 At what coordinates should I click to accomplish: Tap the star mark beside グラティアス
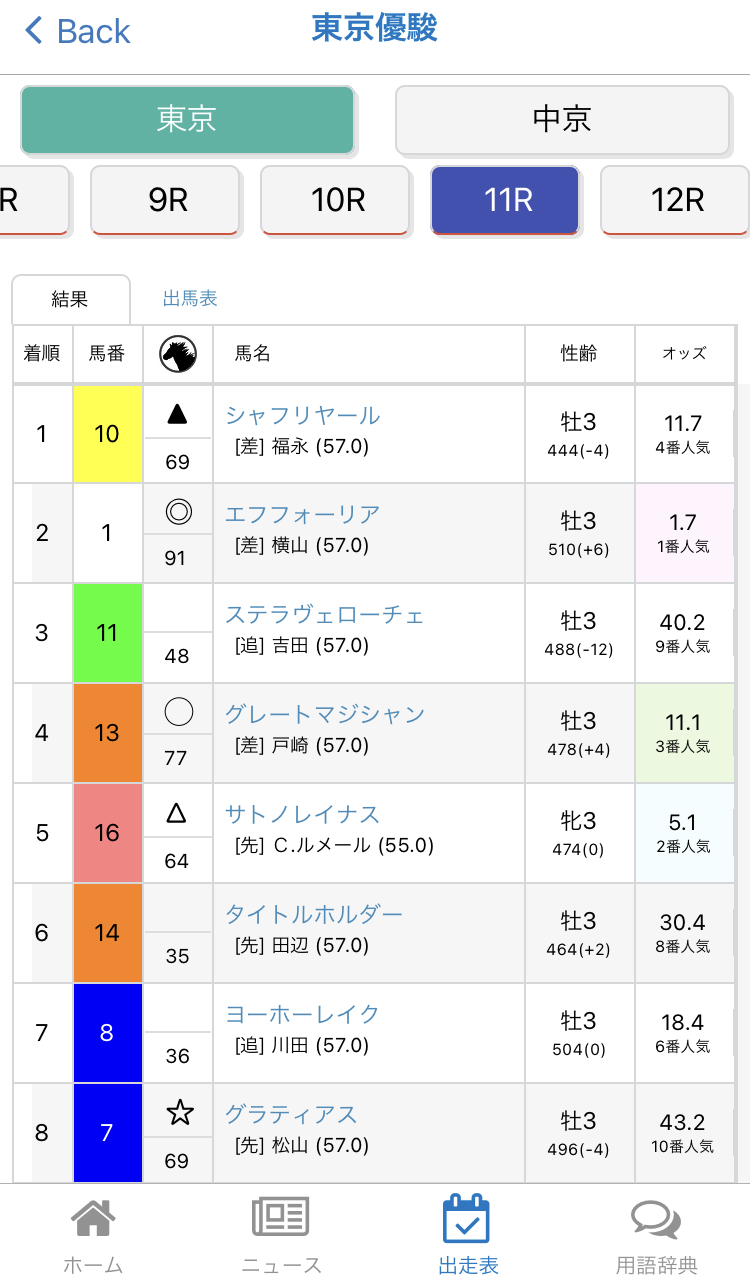pyautogui.click(x=179, y=1112)
